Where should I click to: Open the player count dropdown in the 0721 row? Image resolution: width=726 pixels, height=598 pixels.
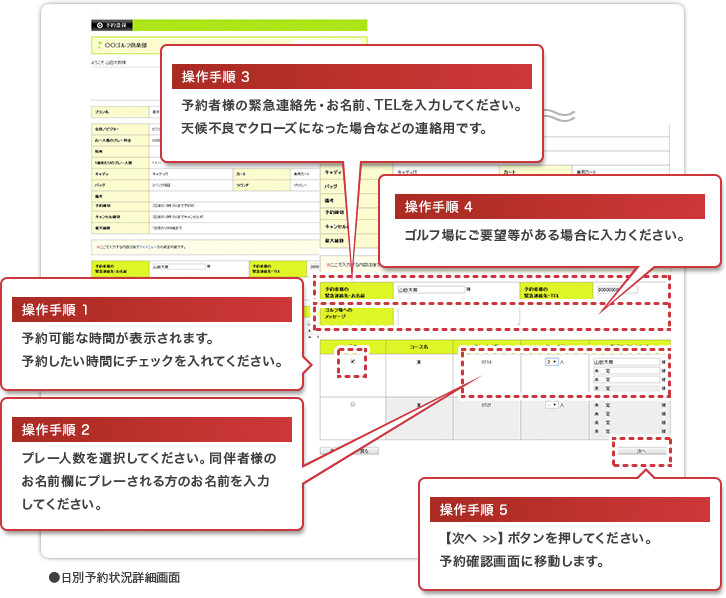pyautogui.click(x=552, y=405)
